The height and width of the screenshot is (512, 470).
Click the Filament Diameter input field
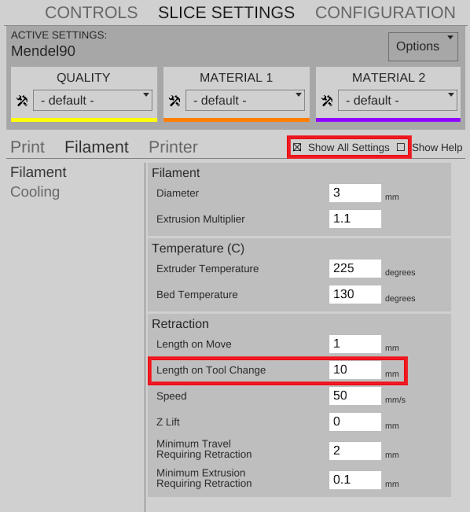click(355, 193)
